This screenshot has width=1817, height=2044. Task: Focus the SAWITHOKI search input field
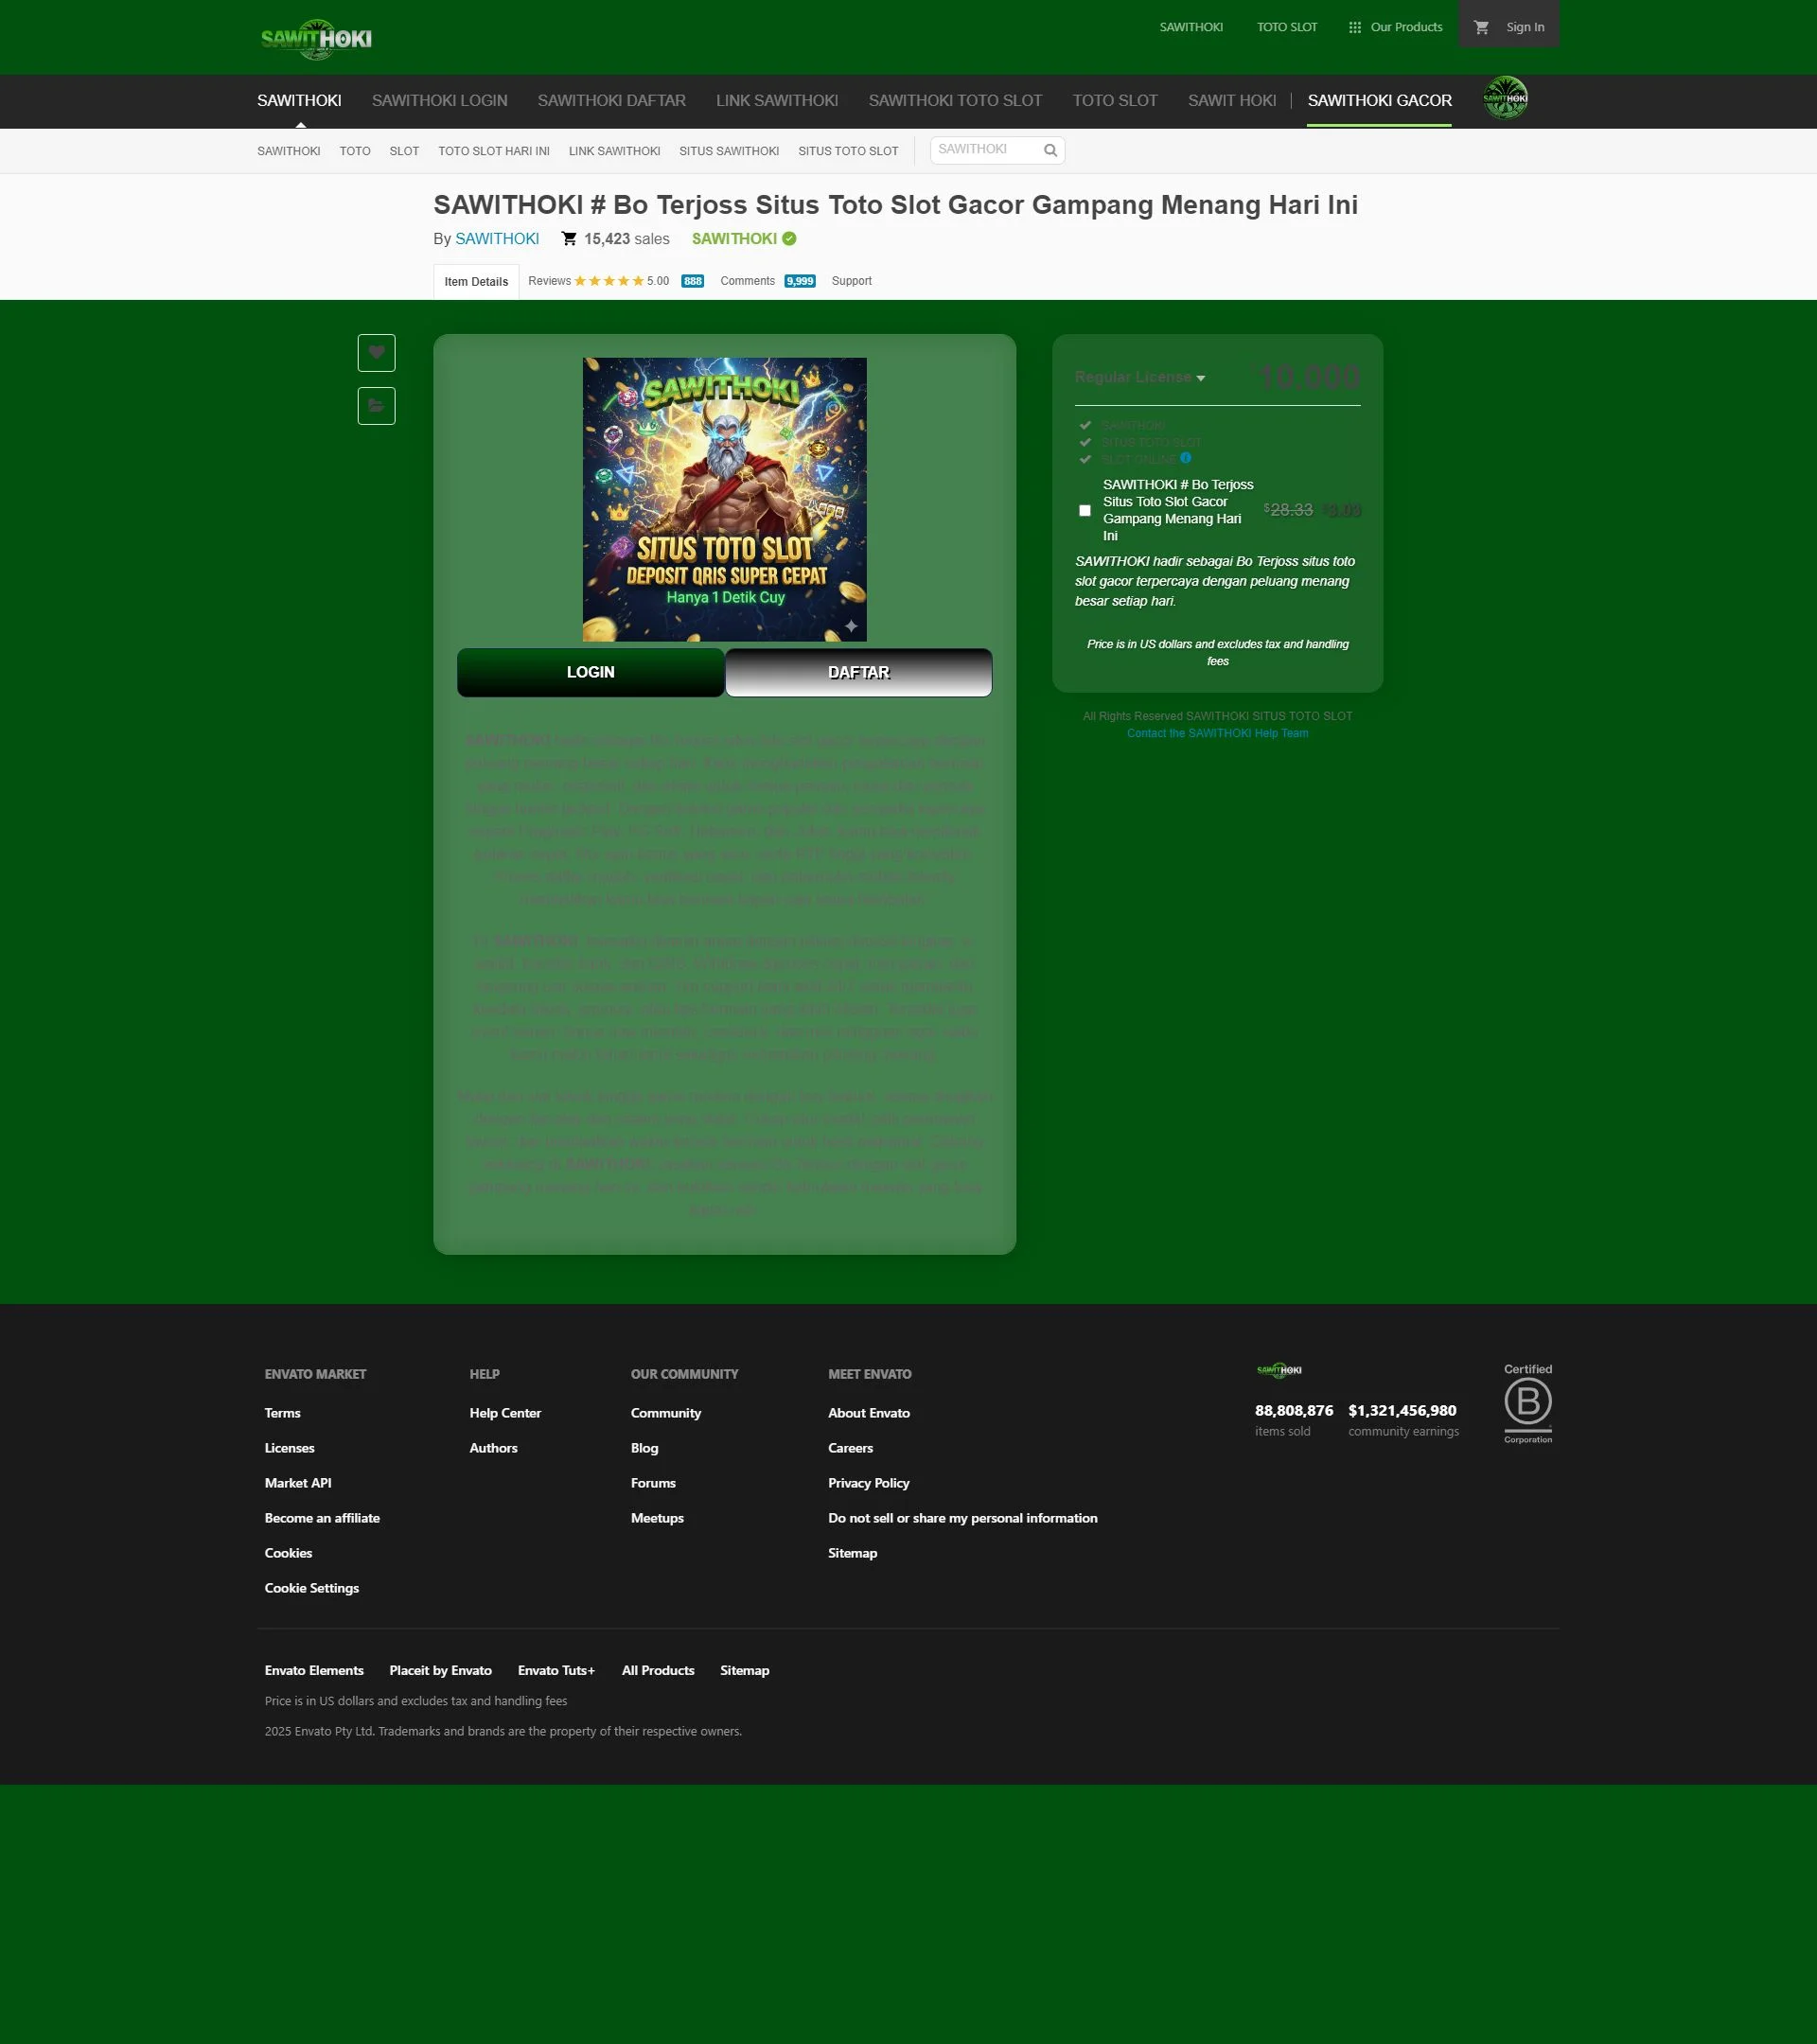[985, 150]
